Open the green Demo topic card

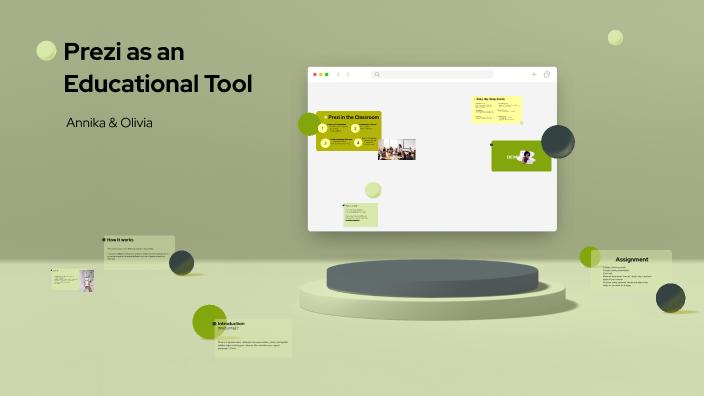coord(521,156)
